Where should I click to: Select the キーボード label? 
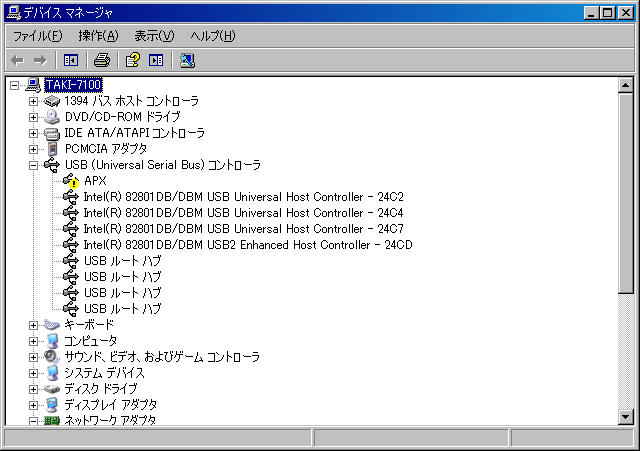[89, 325]
